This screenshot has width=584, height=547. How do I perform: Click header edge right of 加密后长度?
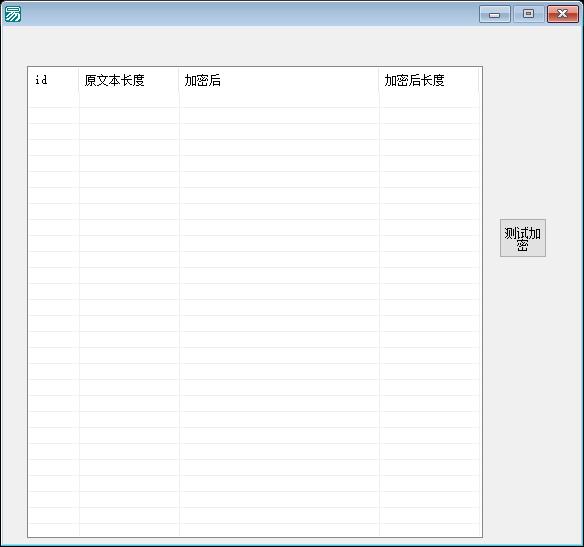pos(479,80)
